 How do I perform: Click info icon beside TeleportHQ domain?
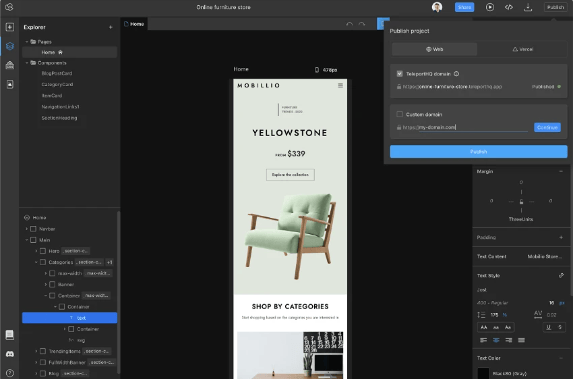(456, 74)
